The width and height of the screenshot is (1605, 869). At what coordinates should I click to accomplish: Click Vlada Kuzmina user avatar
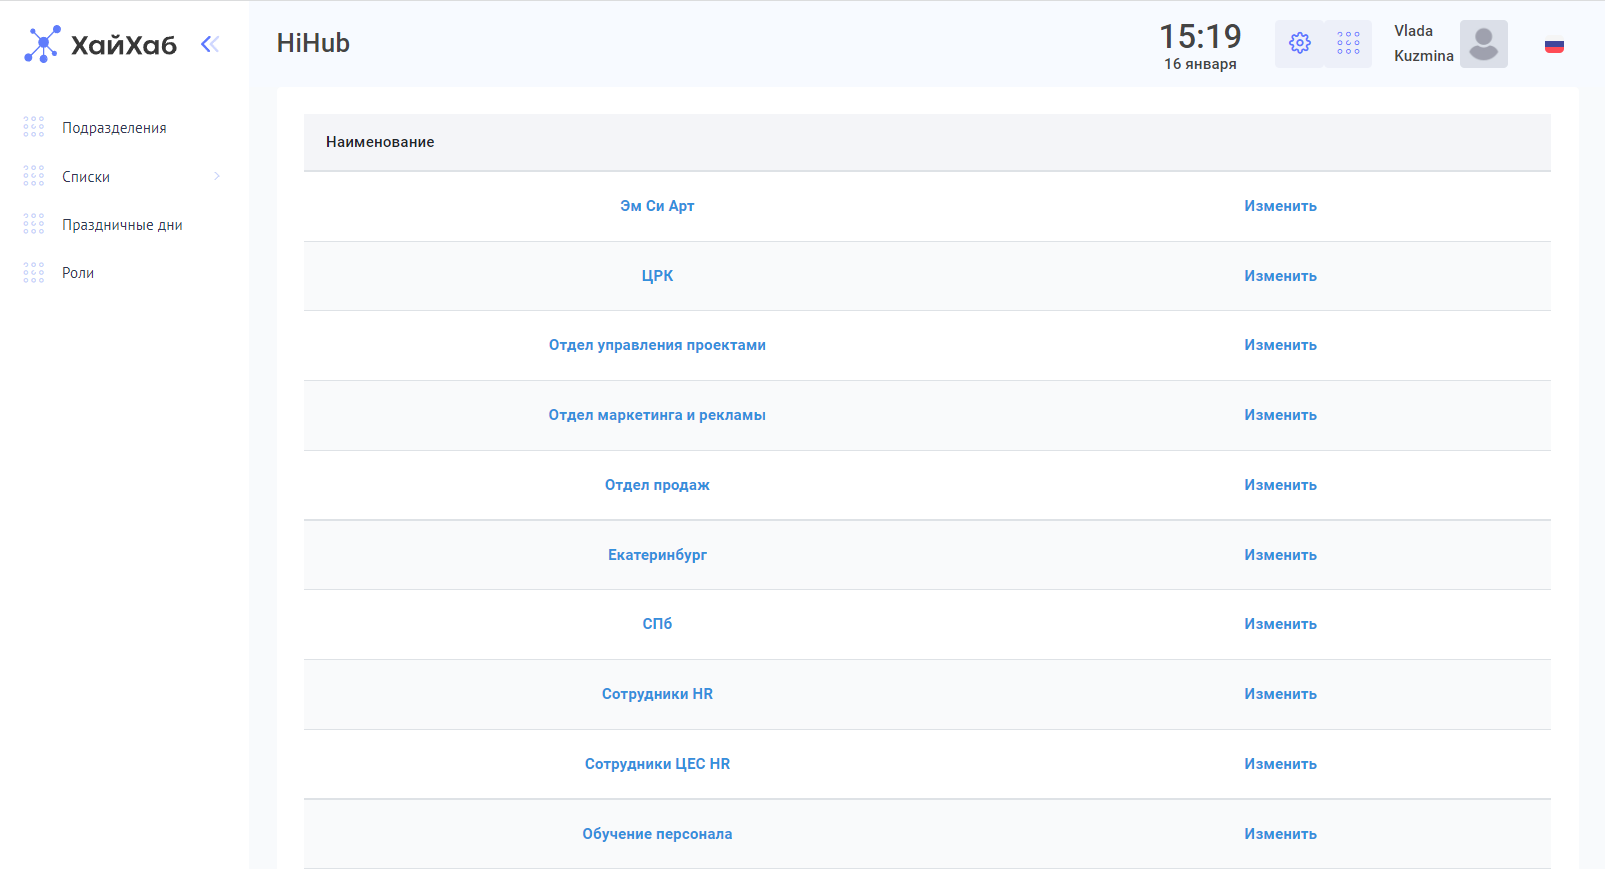[1484, 44]
